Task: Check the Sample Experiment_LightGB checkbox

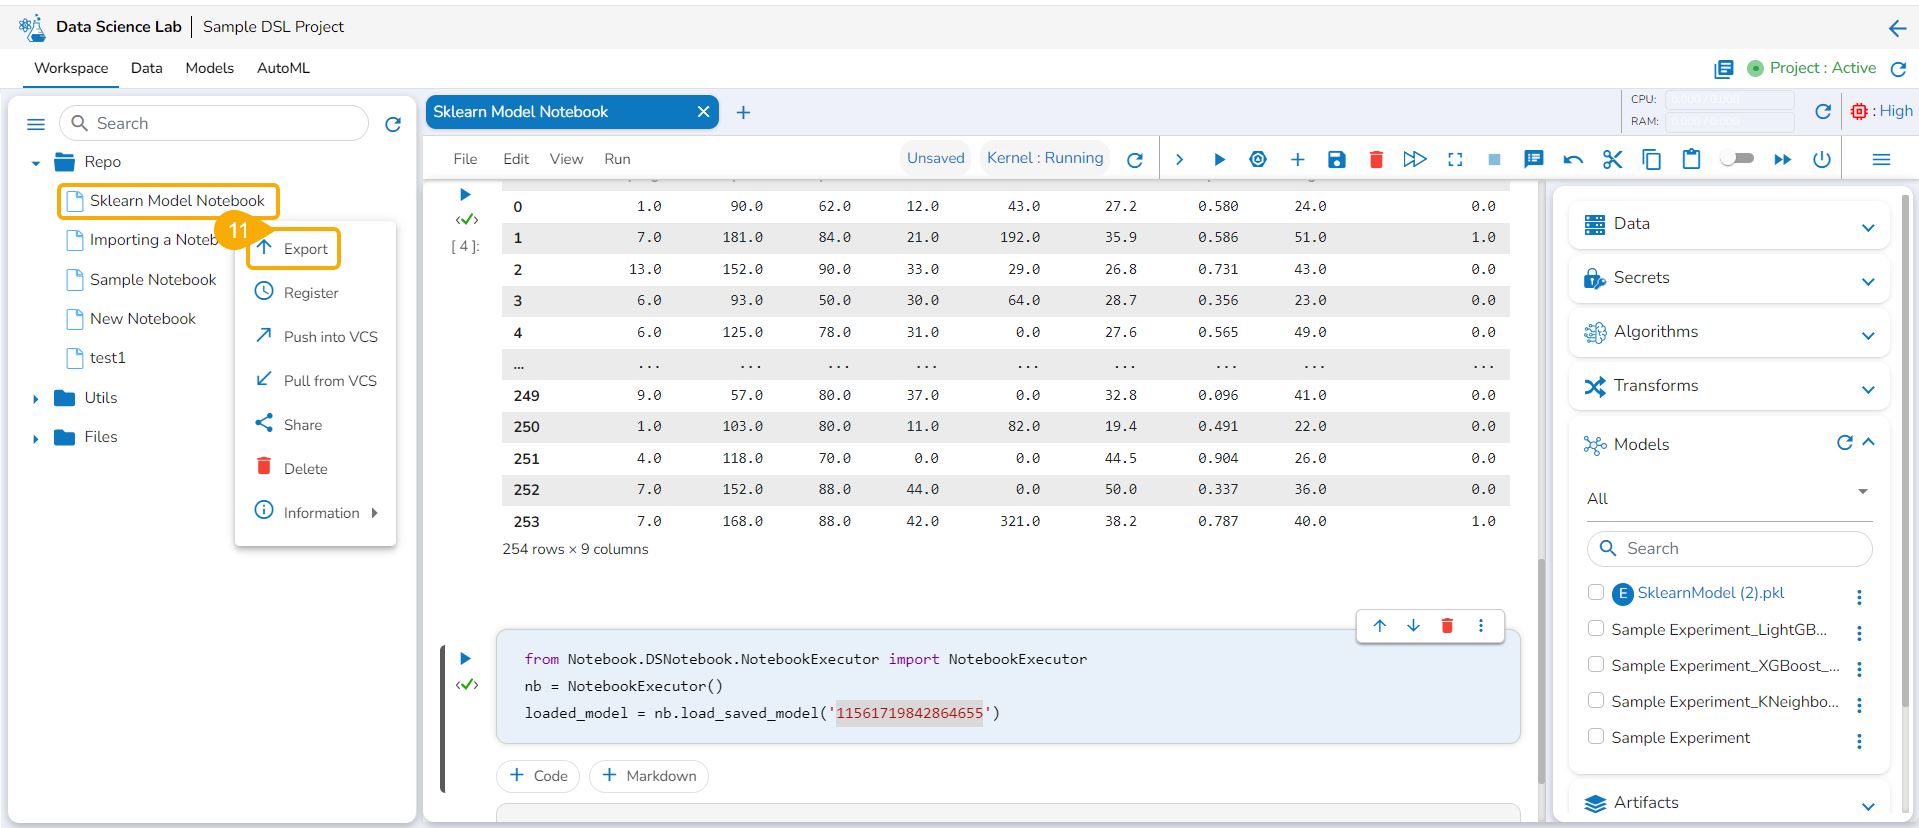Action: [1596, 629]
